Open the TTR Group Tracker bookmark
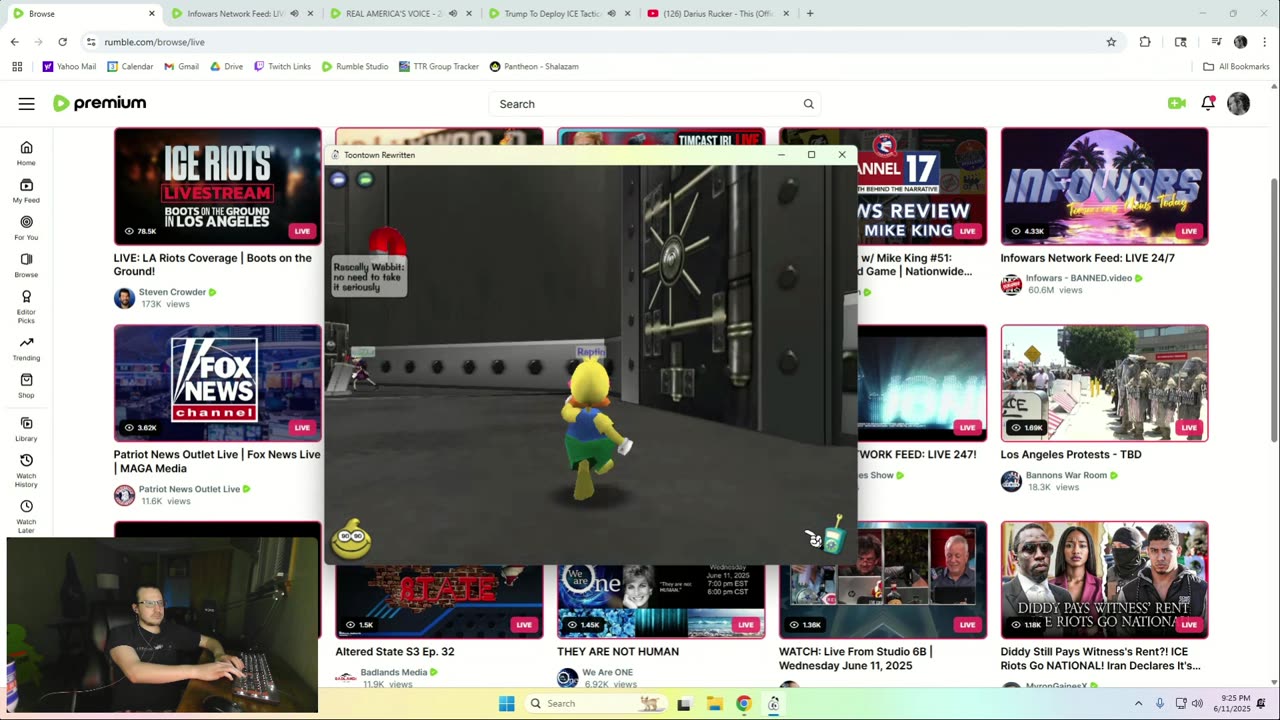Viewport: 1280px width, 720px height. (x=438, y=66)
